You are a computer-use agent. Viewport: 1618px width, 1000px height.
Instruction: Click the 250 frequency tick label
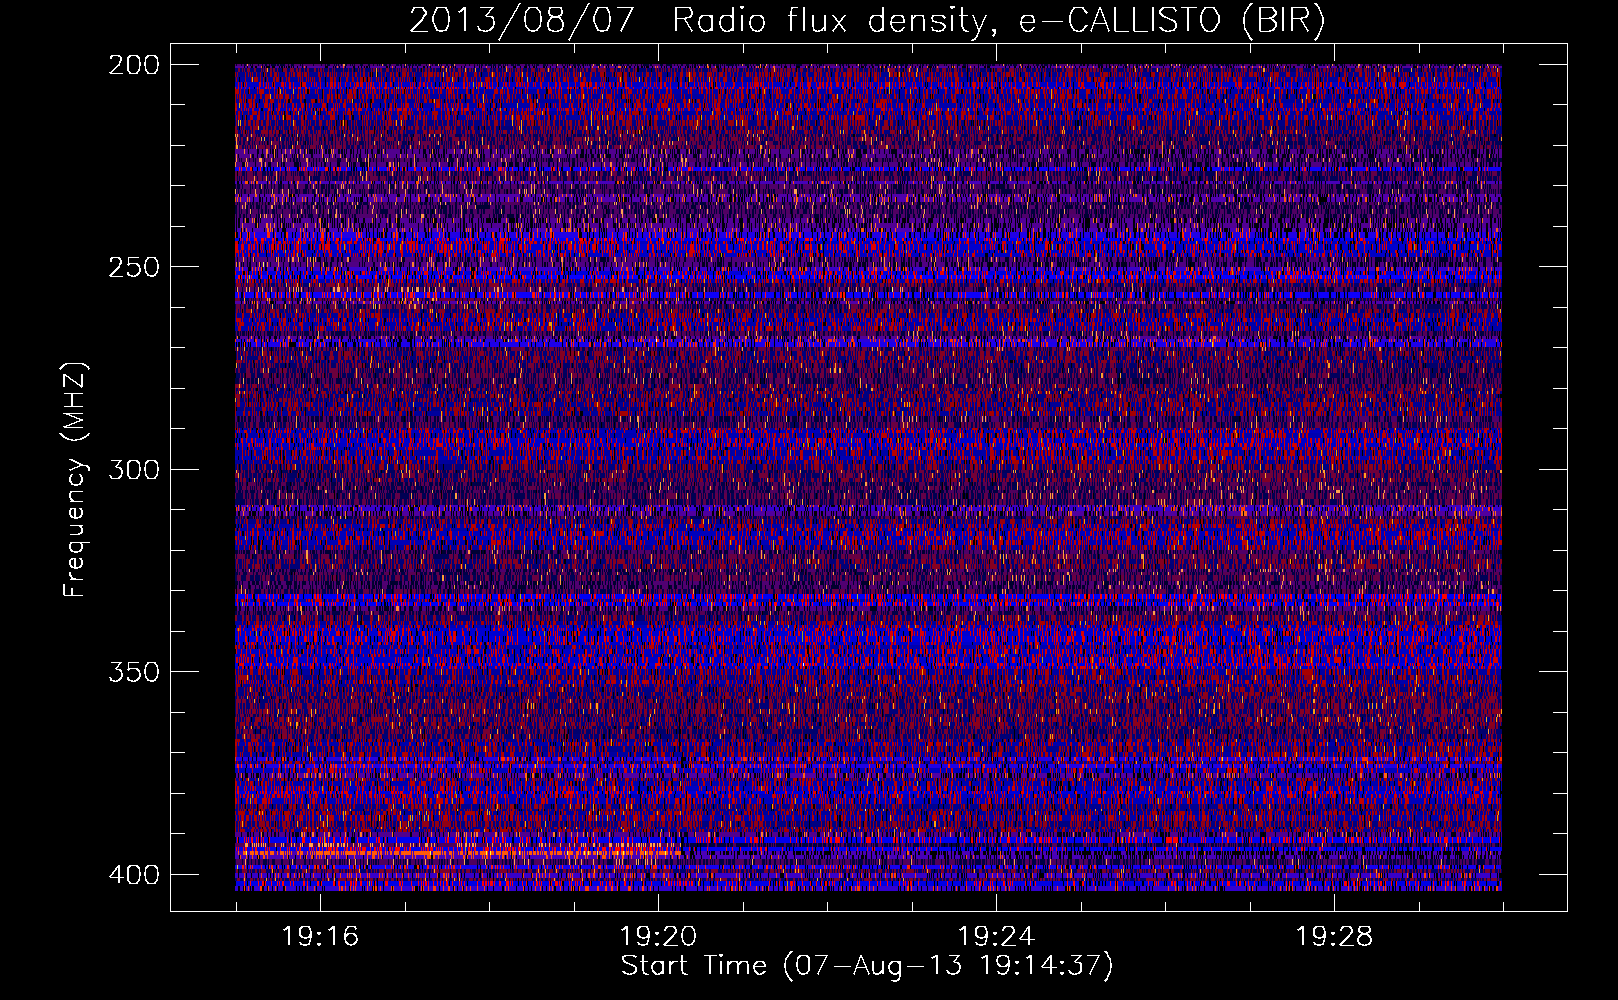[133, 267]
